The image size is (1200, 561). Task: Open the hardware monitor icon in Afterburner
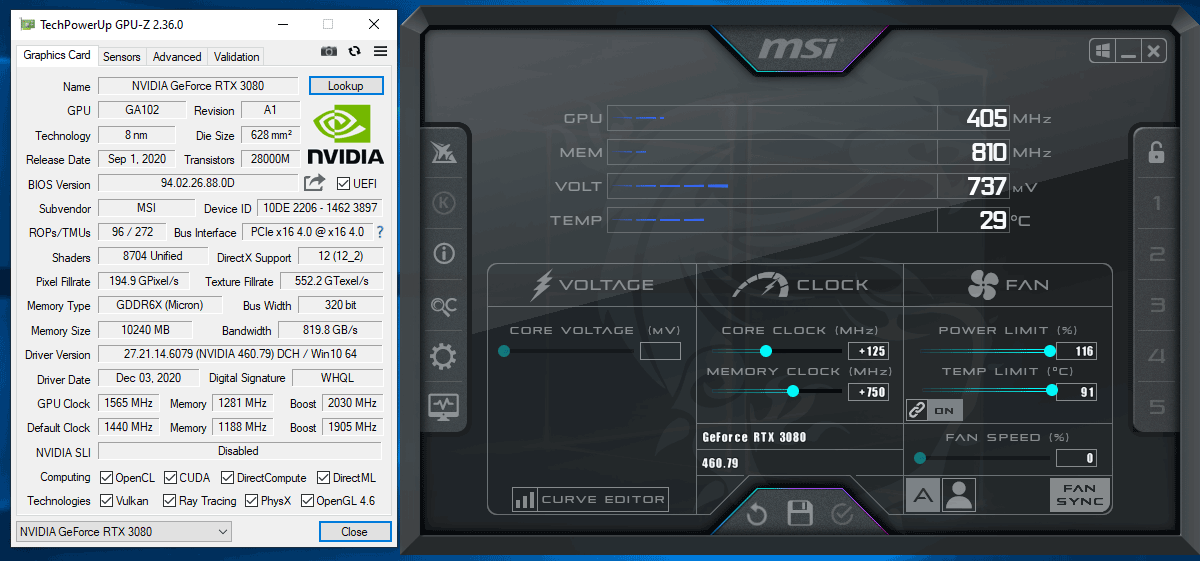443,406
